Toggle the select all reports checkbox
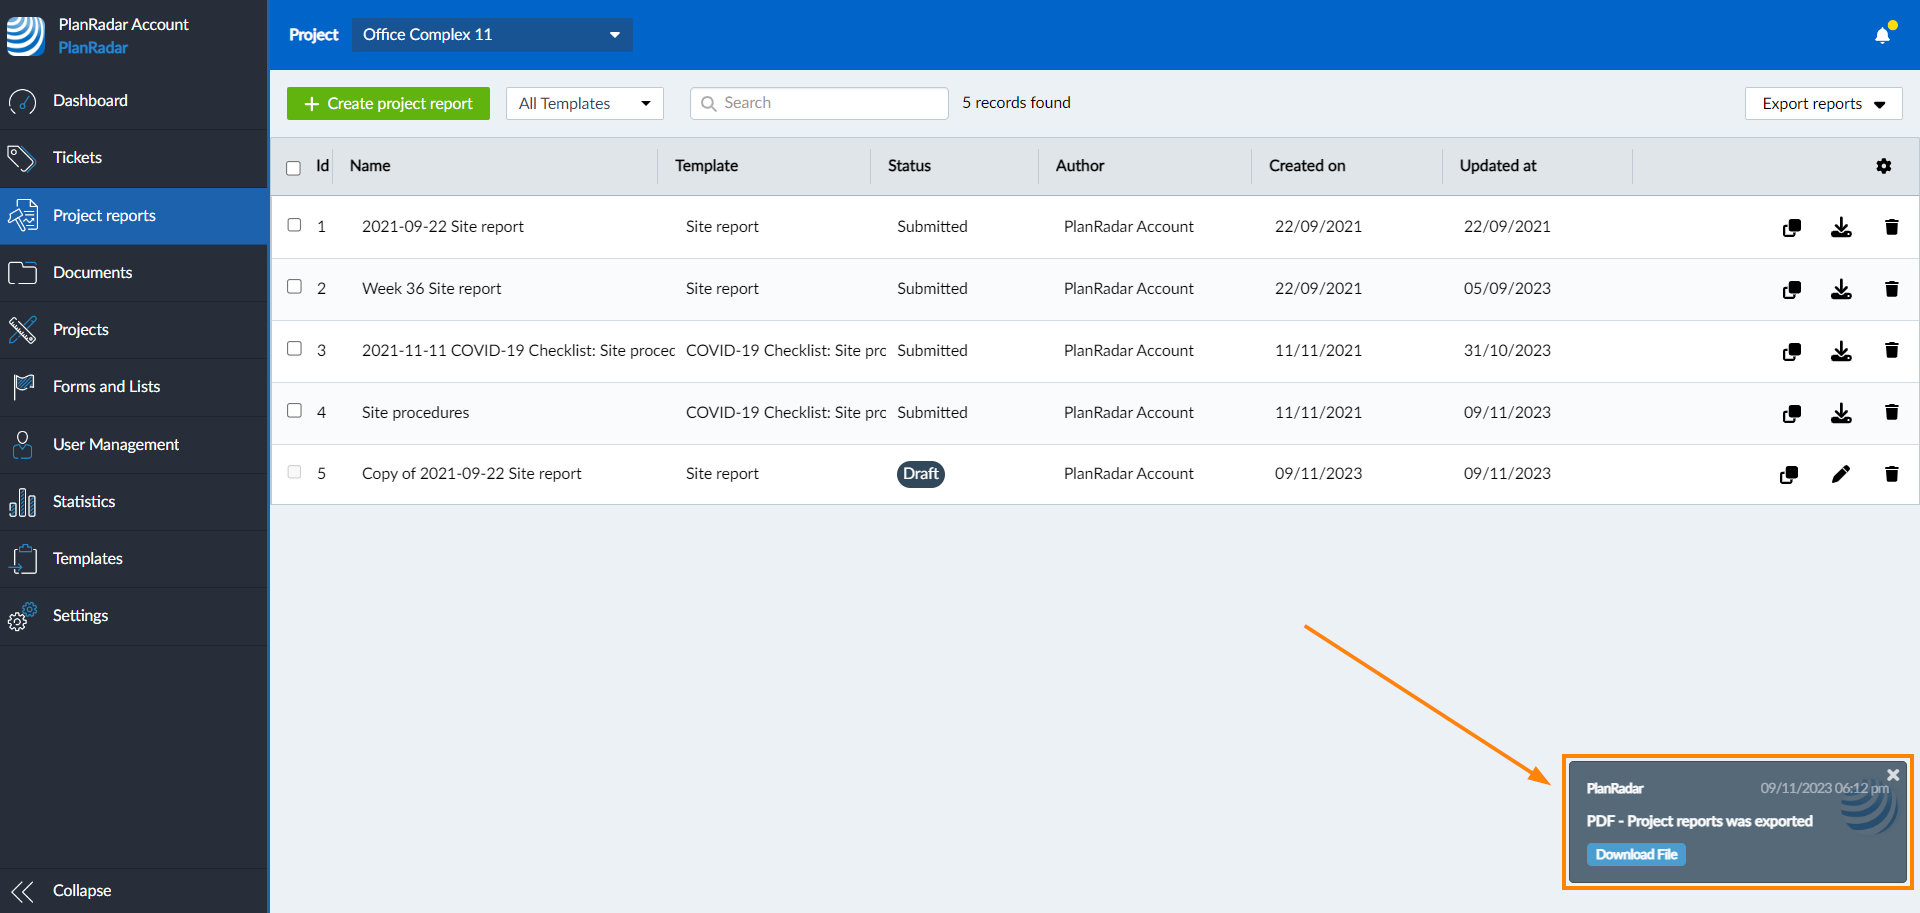The height and width of the screenshot is (913, 1920). coord(293,168)
